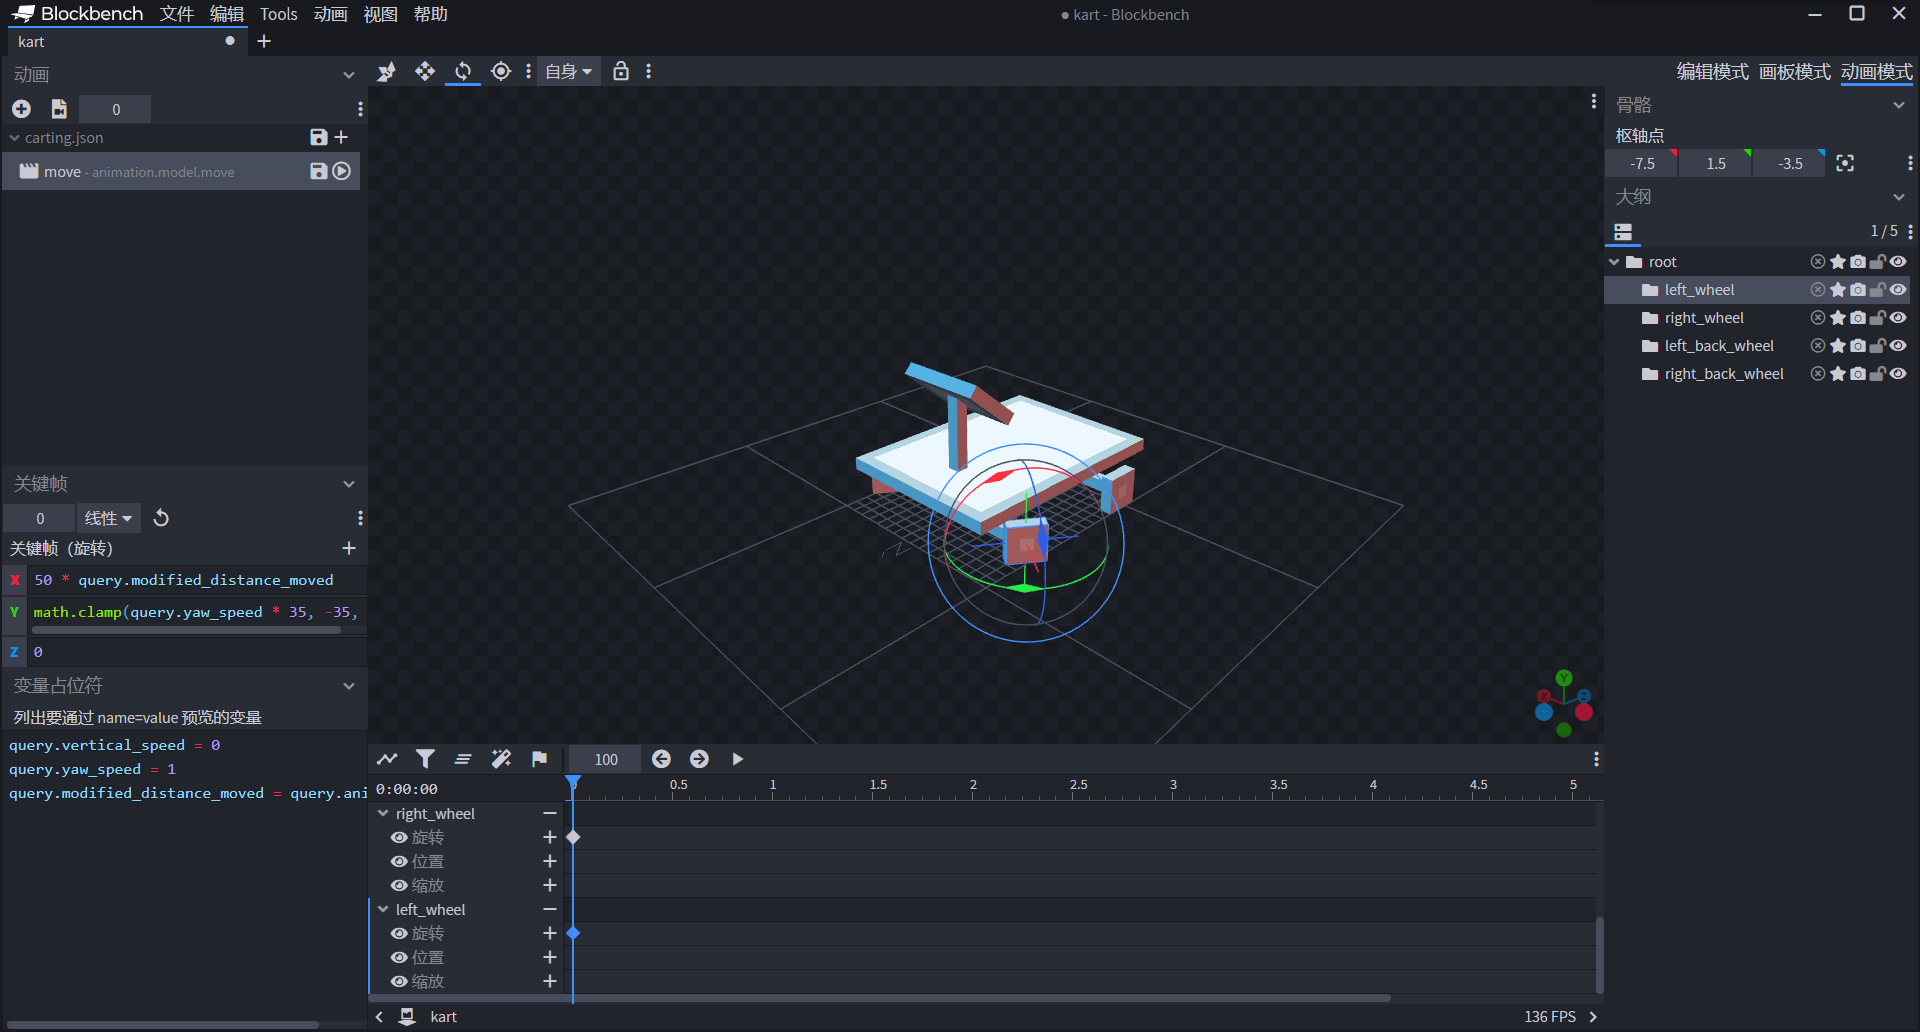Click the left_wheel rotation keyframe diamond
Image resolution: width=1920 pixels, height=1032 pixels.
click(573, 933)
